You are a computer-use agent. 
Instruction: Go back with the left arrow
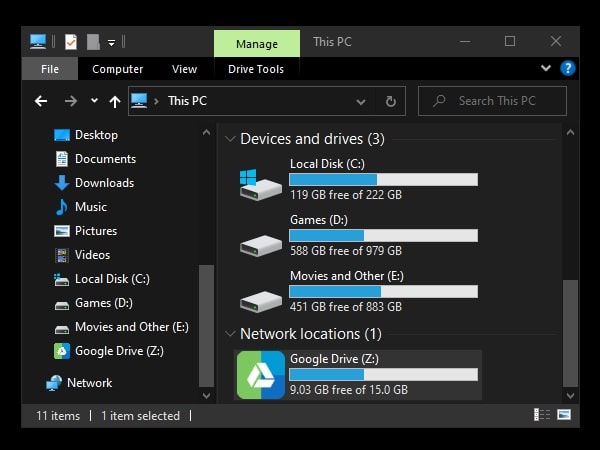(x=41, y=101)
